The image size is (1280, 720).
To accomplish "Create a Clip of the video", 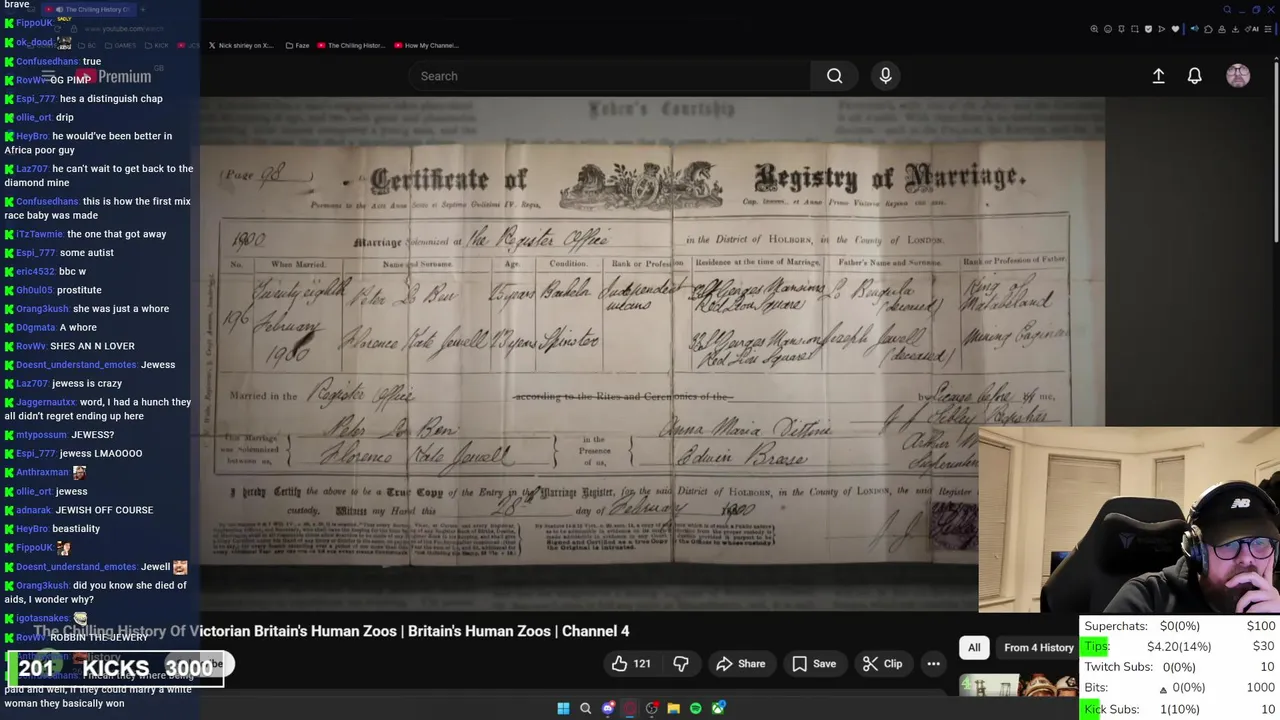I will pyautogui.click(x=882, y=663).
